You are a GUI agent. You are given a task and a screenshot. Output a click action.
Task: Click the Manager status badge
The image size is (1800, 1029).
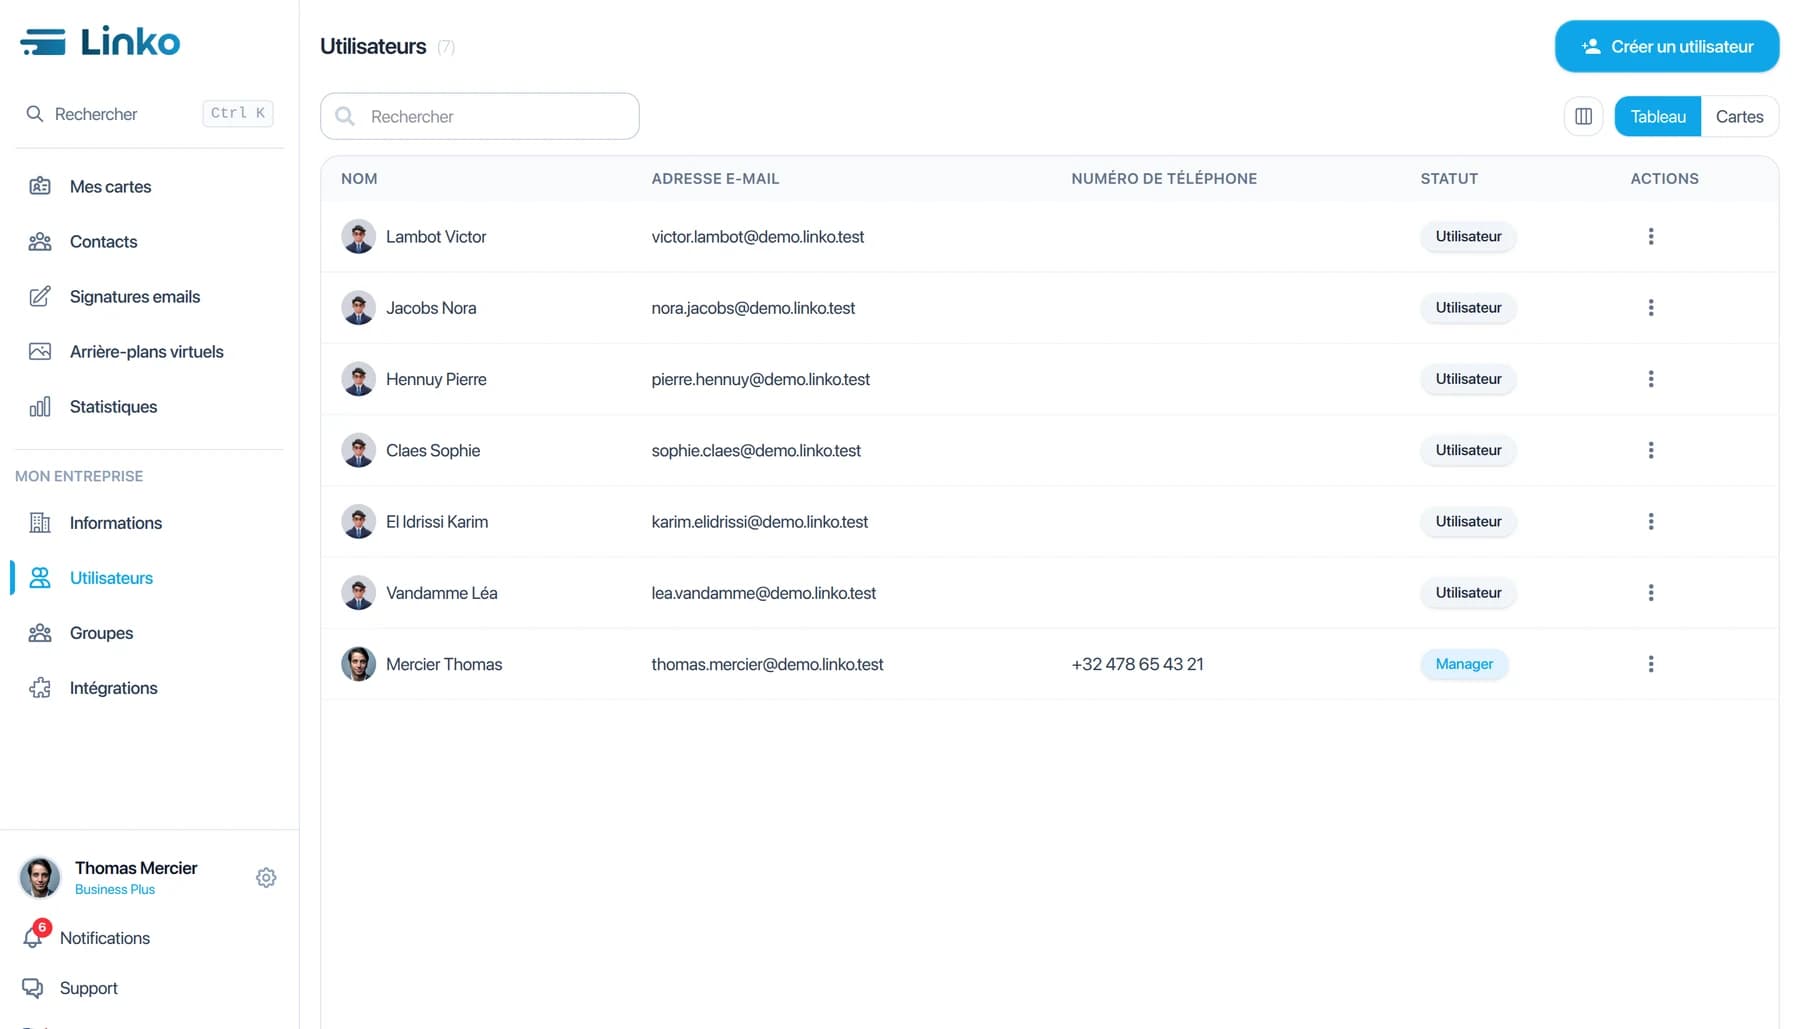[1464, 664]
